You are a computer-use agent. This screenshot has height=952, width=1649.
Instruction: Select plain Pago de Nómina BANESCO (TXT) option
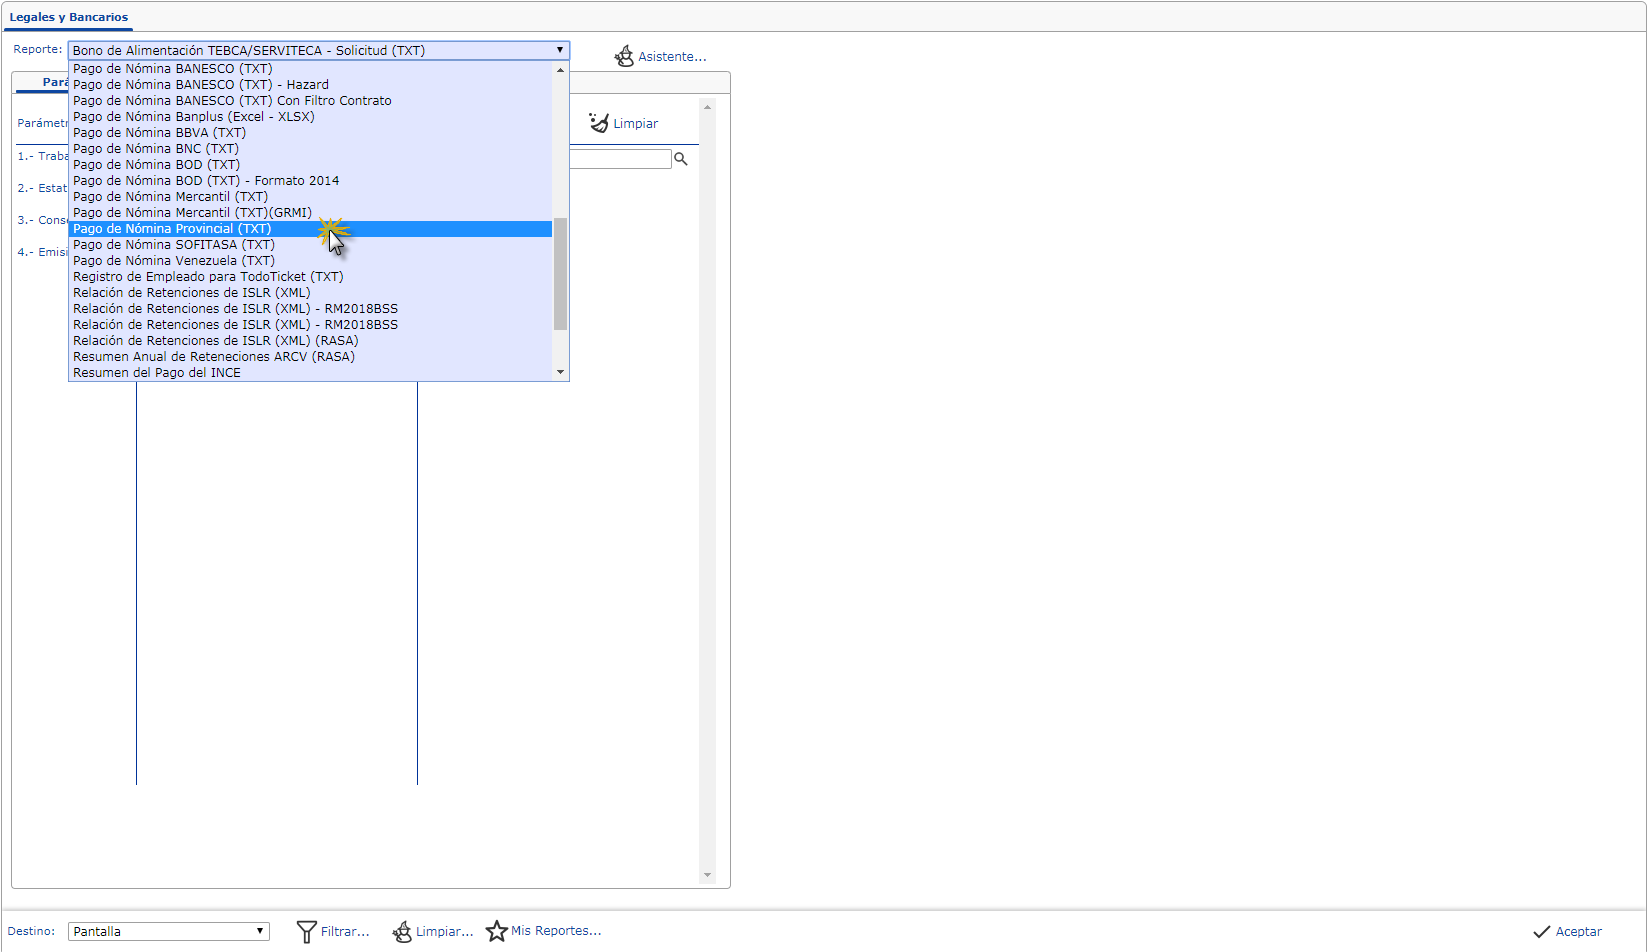click(310, 69)
